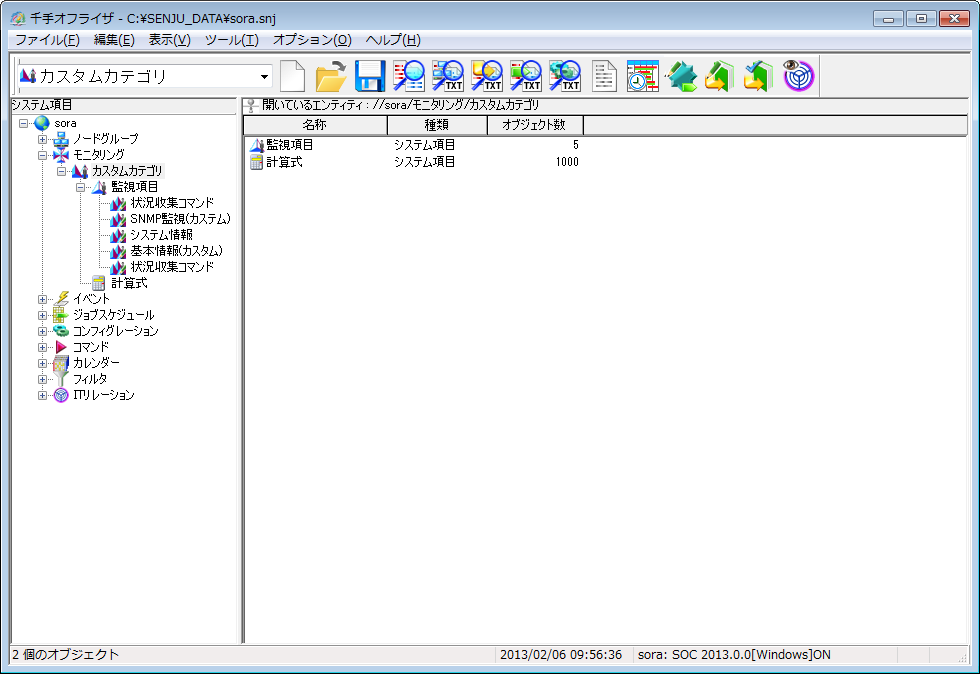The width and height of the screenshot is (980, 674).
Task: Click the eye with purple radar icon
Action: [x=798, y=76]
